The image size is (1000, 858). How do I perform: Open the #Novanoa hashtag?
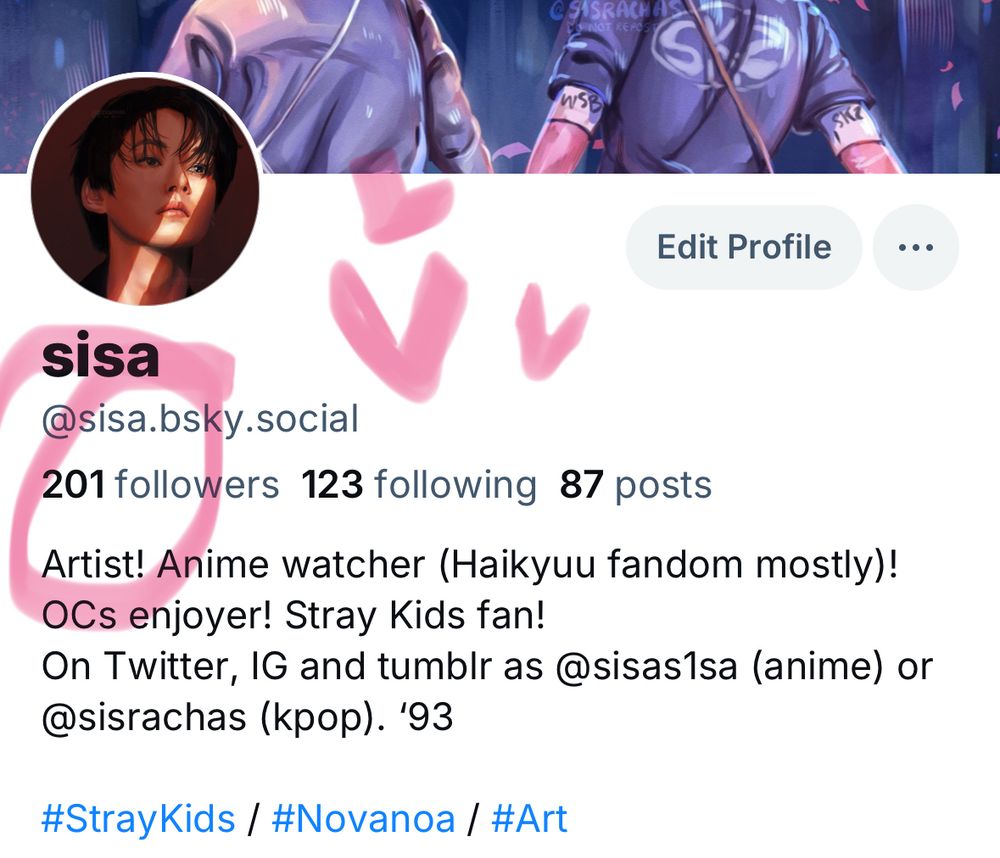point(363,818)
